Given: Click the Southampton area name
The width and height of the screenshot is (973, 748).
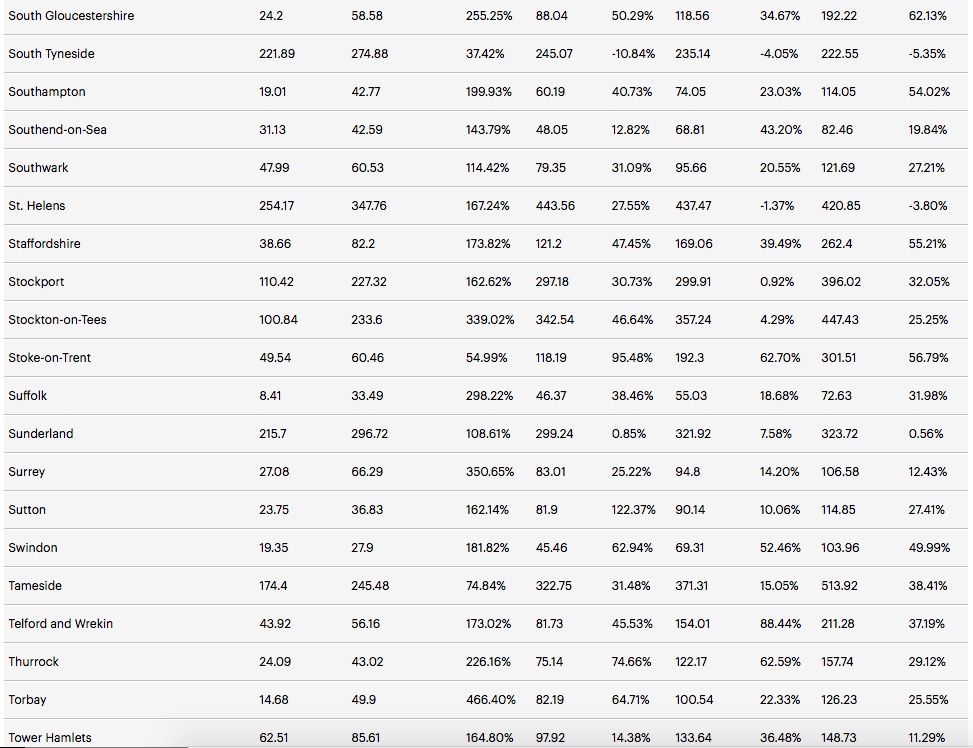Looking at the screenshot, I should tap(47, 92).
